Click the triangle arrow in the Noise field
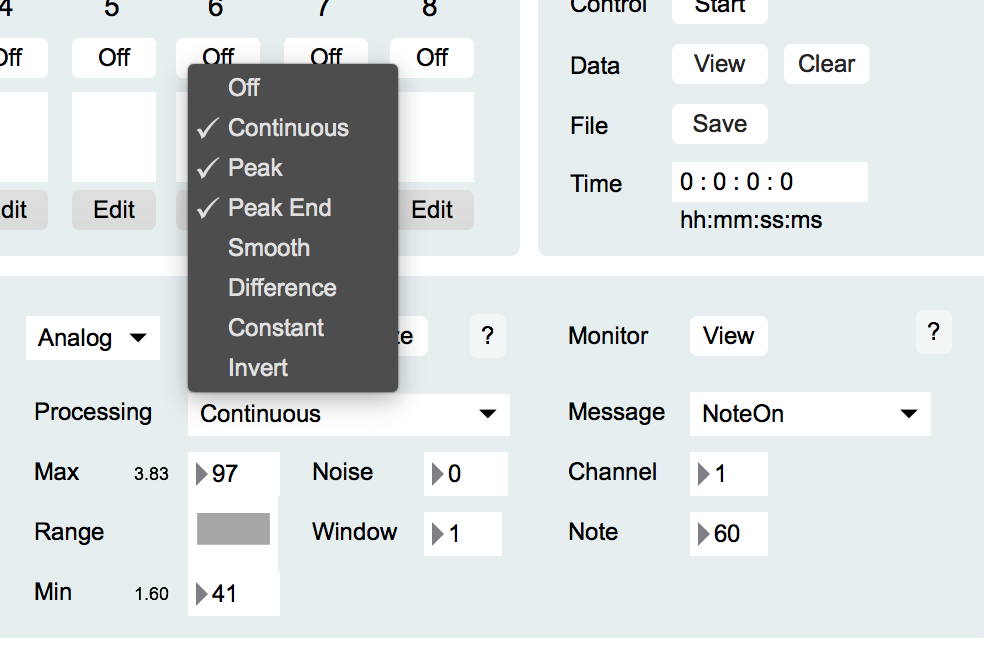The height and width of the screenshot is (648, 984). [x=438, y=474]
